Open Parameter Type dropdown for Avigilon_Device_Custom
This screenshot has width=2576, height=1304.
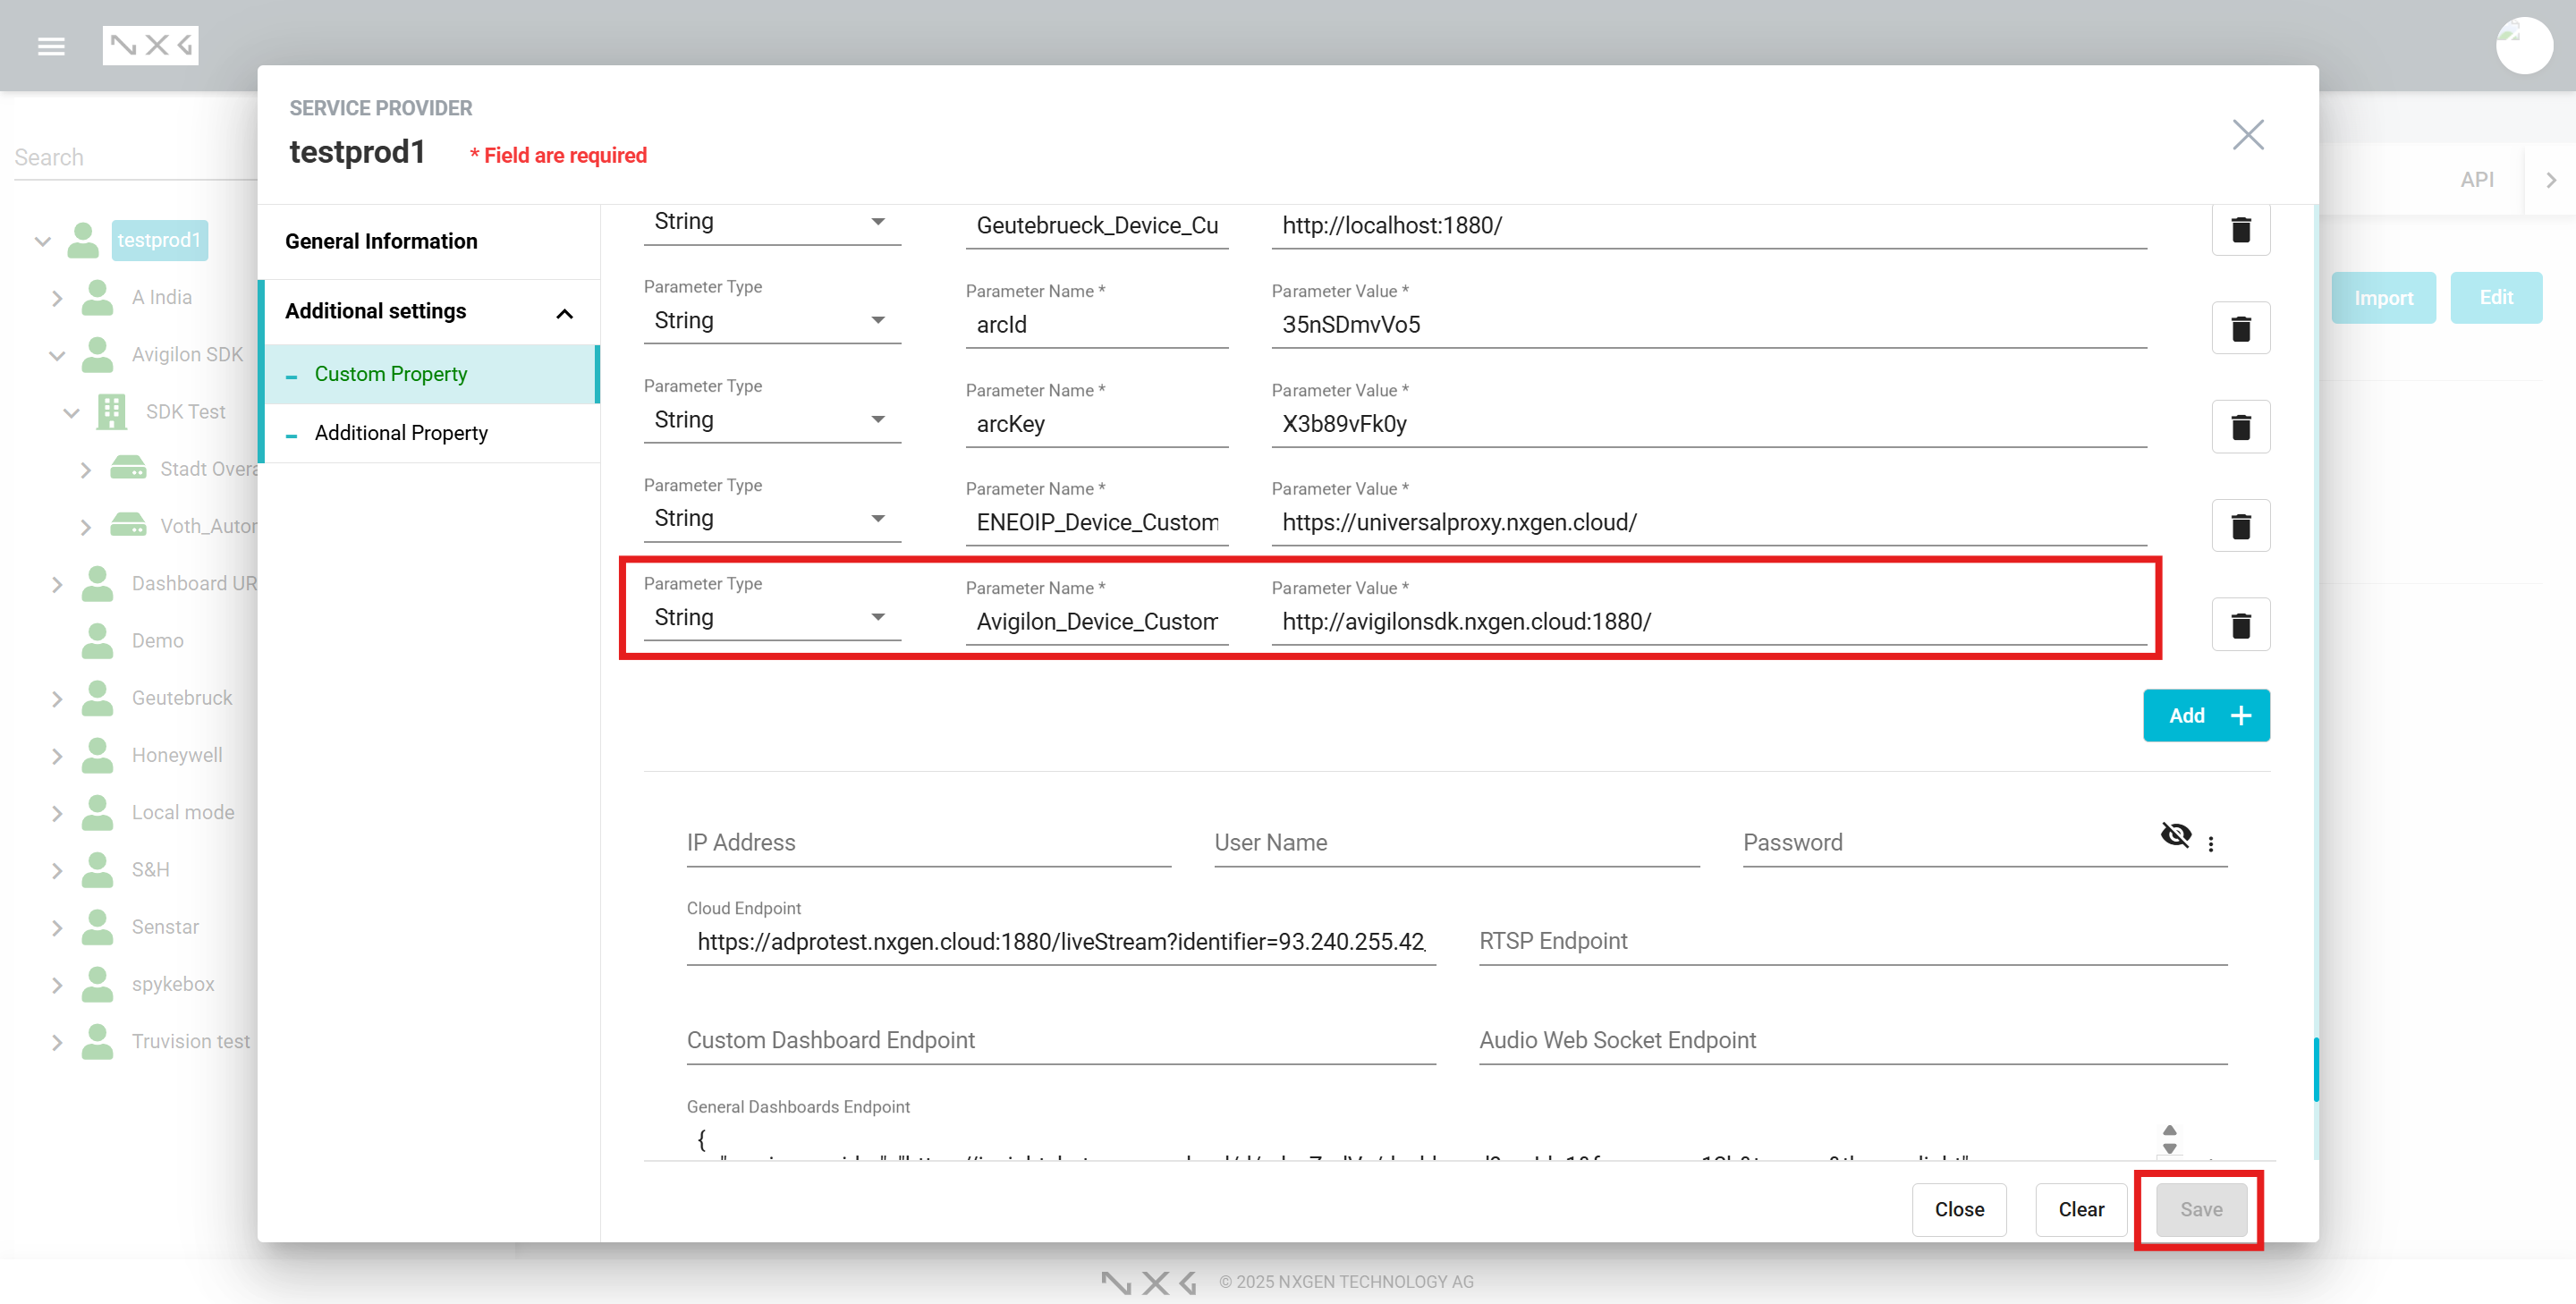click(x=771, y=618)
